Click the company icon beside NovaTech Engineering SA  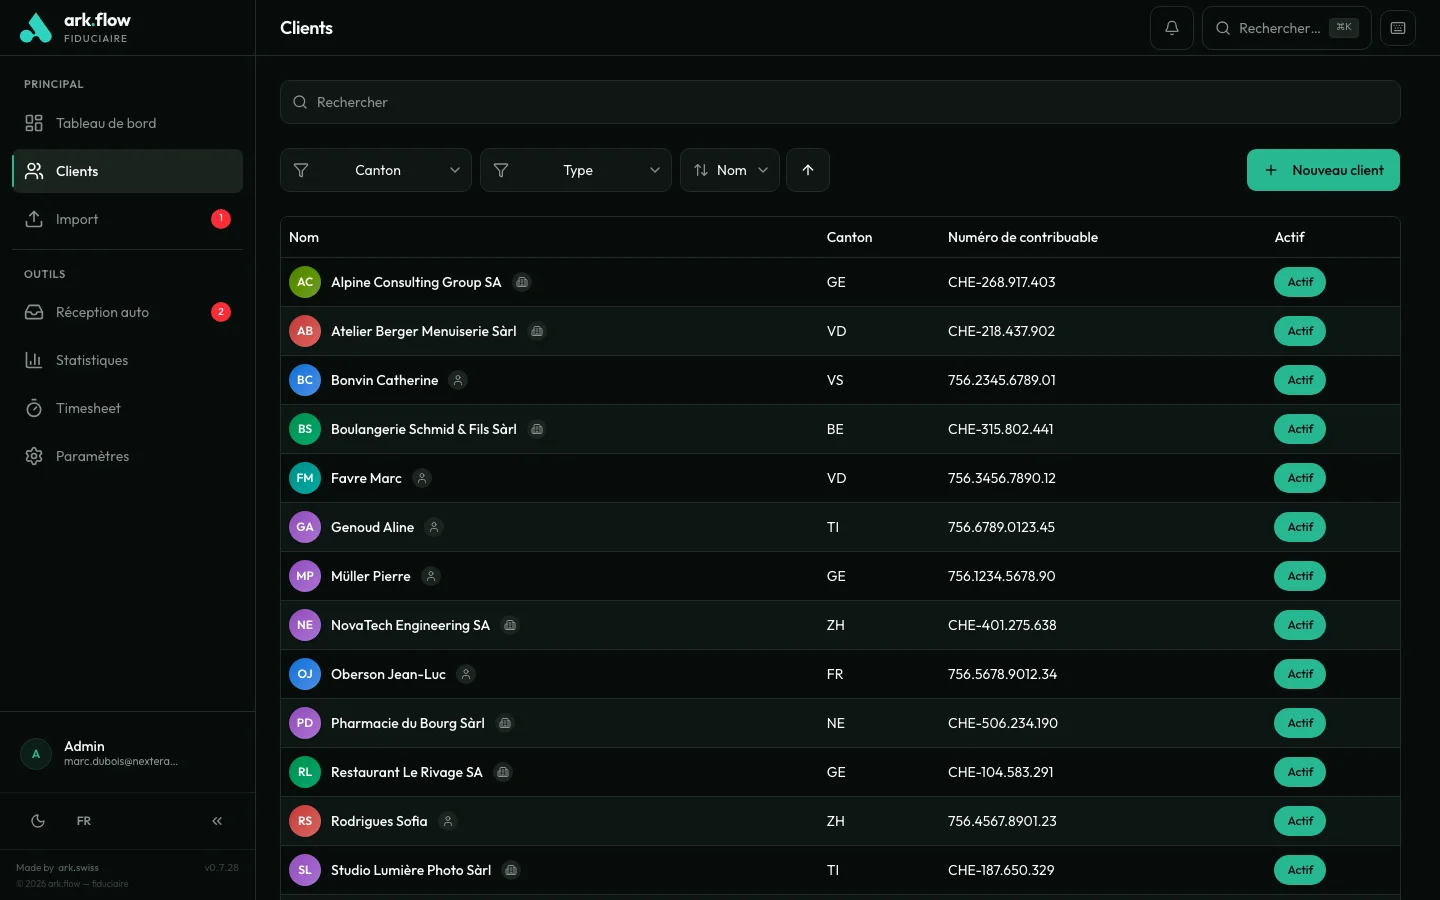(x=510, y=625)
